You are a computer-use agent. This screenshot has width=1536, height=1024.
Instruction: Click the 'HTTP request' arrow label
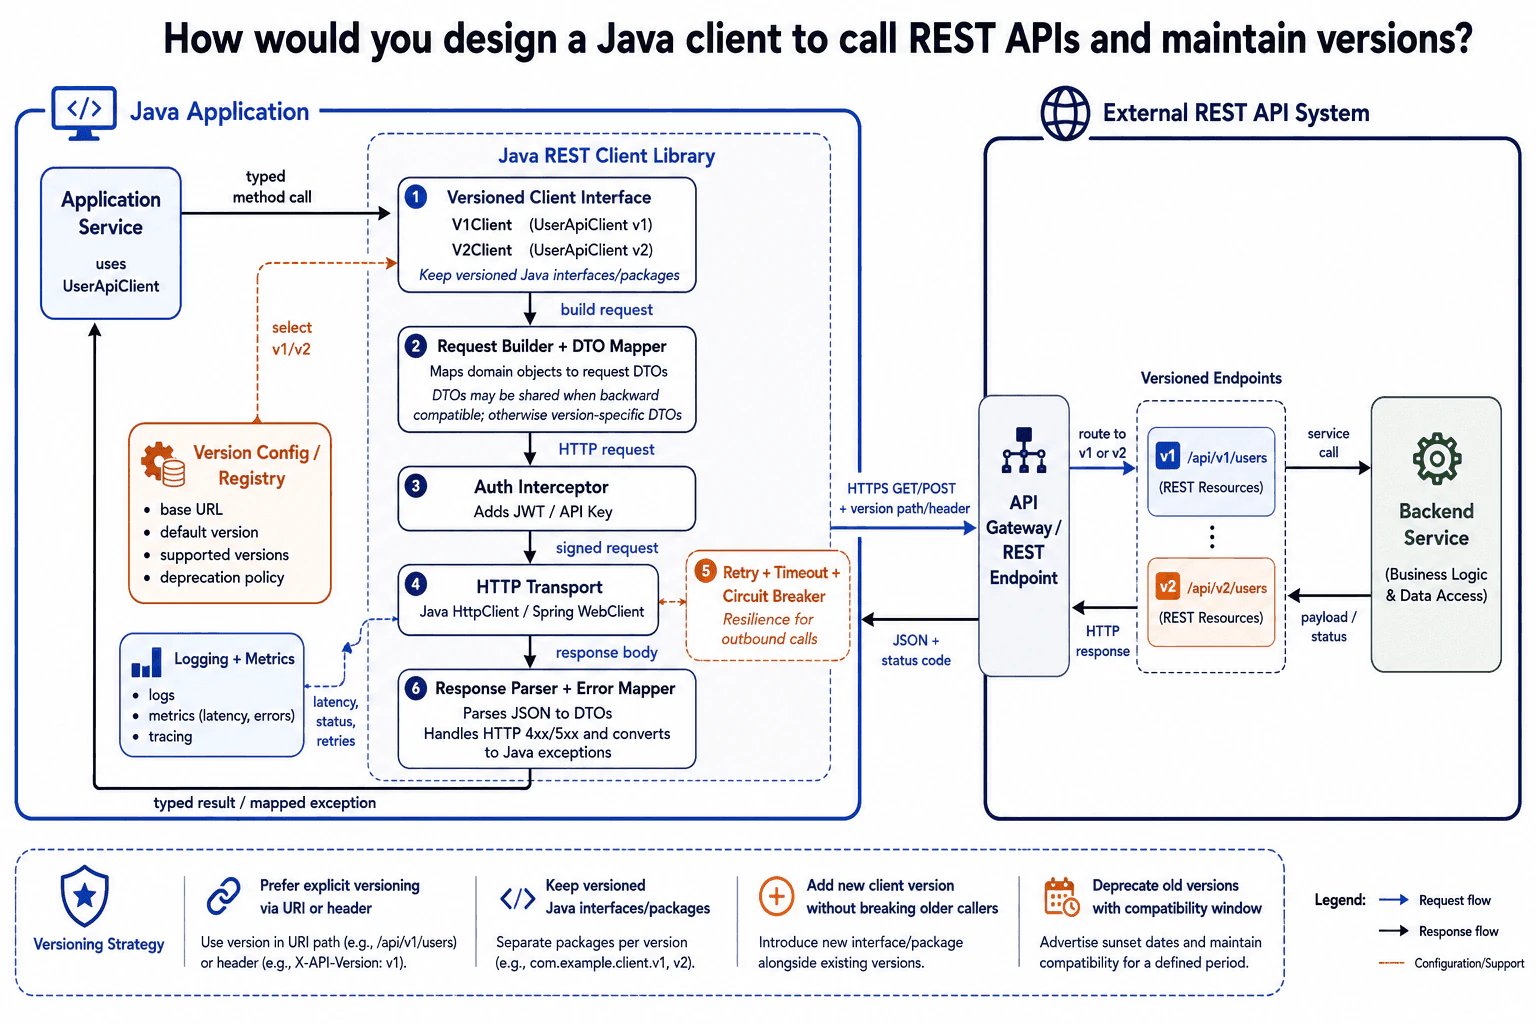click(x=607, y=450)
